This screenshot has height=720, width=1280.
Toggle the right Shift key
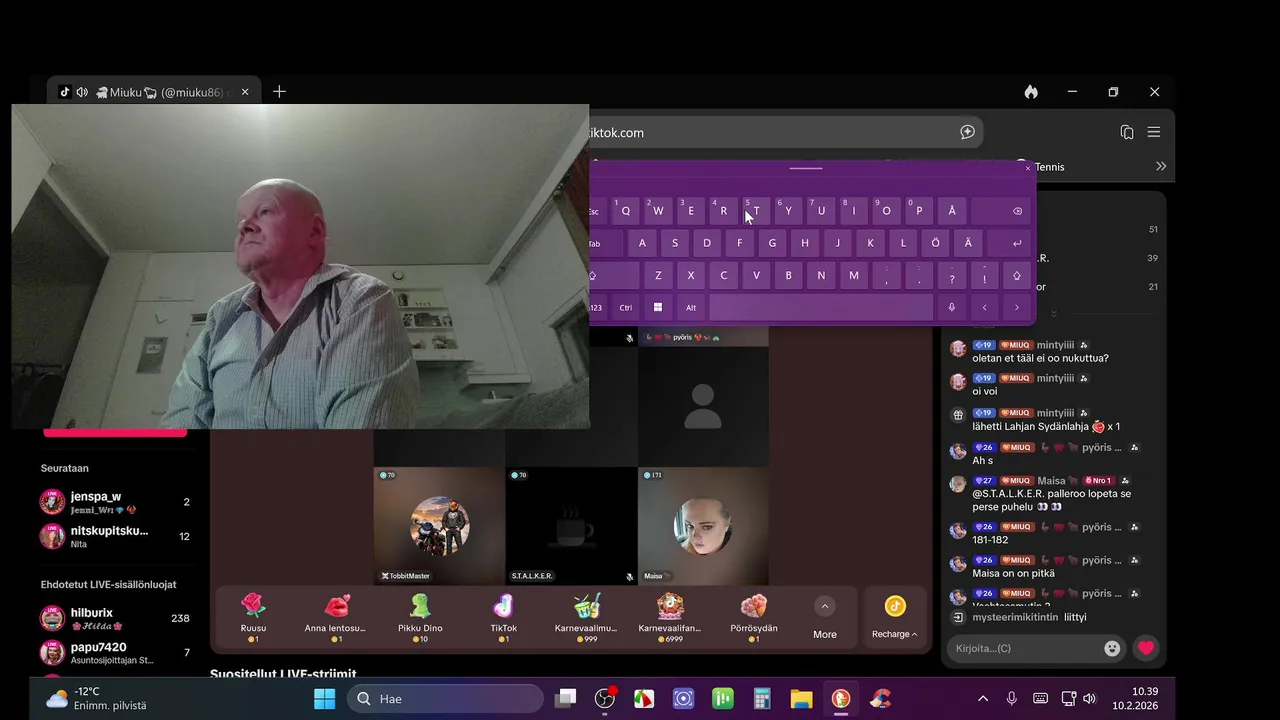click(1017, 275)
